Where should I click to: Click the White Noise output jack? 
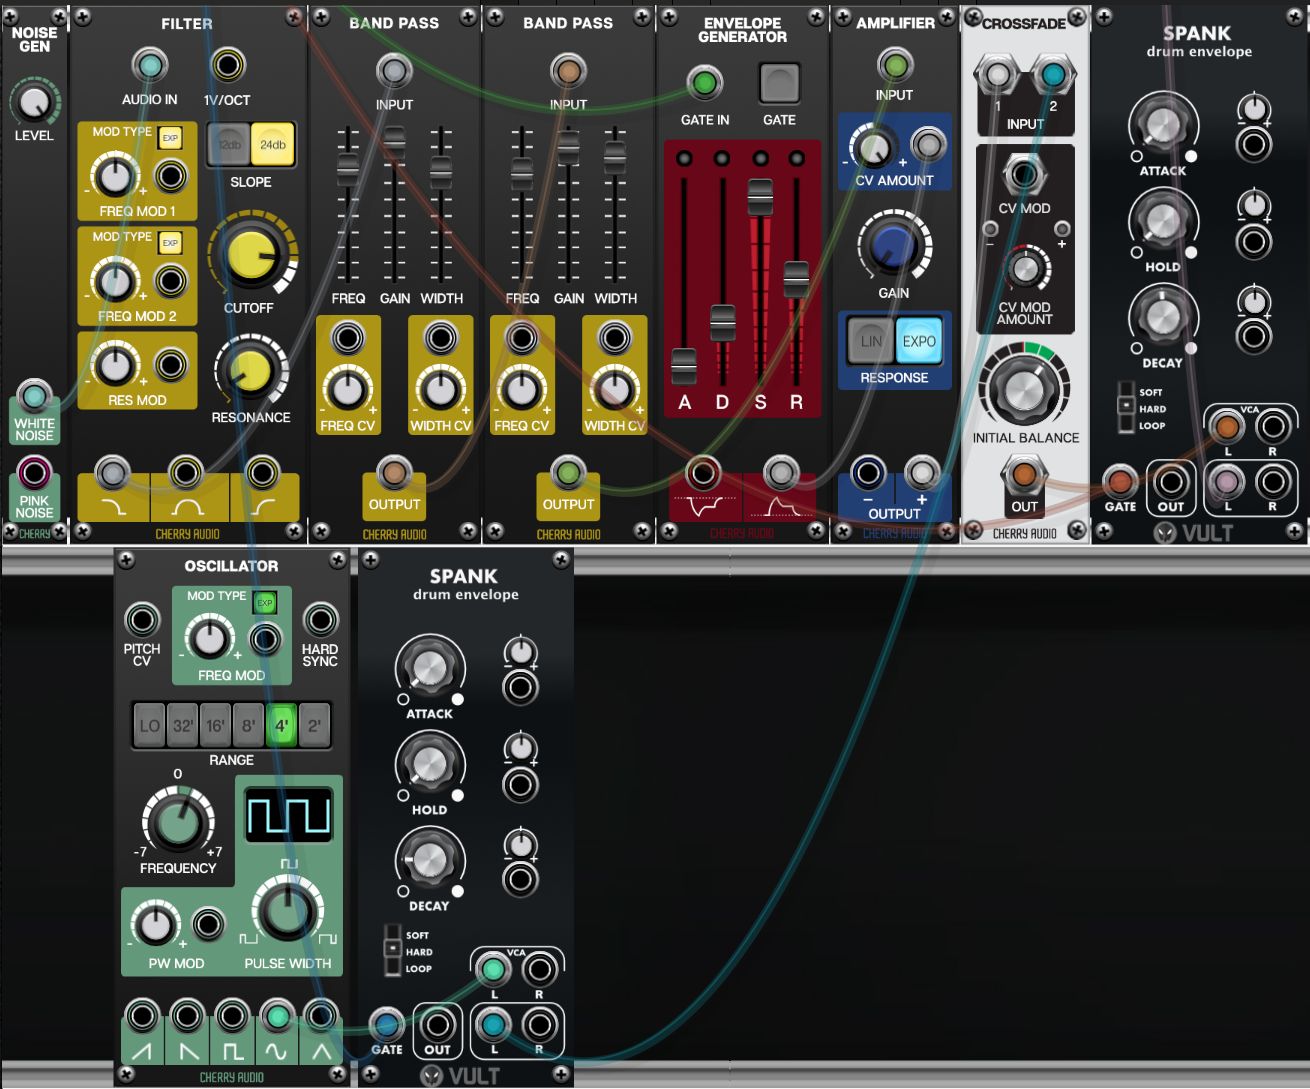34,397
